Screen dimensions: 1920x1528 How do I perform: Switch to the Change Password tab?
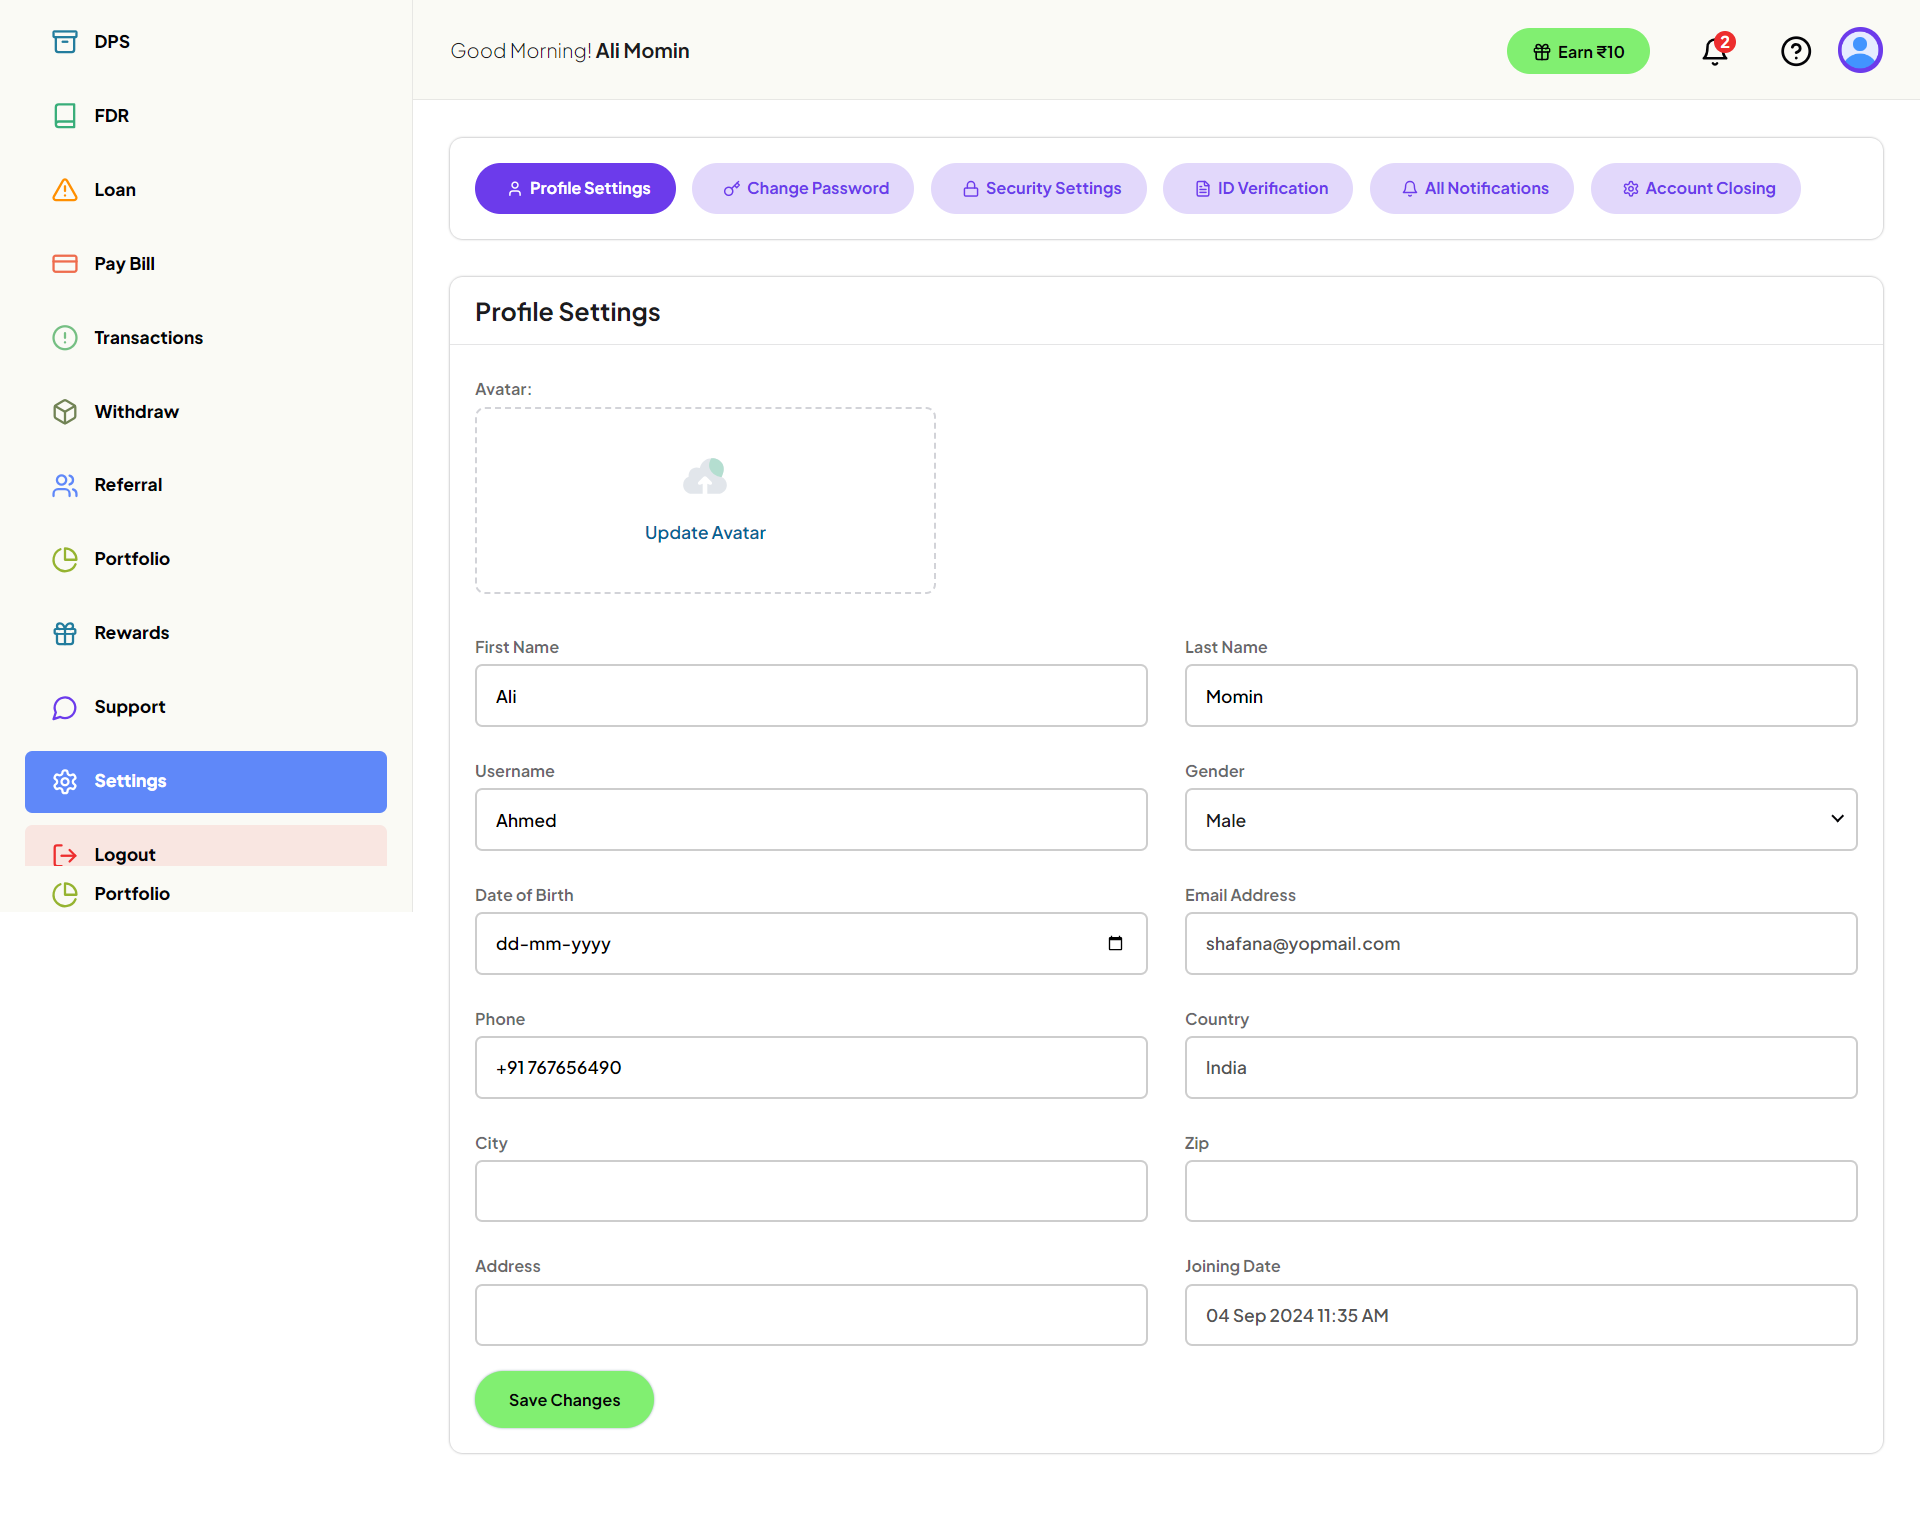tap(803, 188)
